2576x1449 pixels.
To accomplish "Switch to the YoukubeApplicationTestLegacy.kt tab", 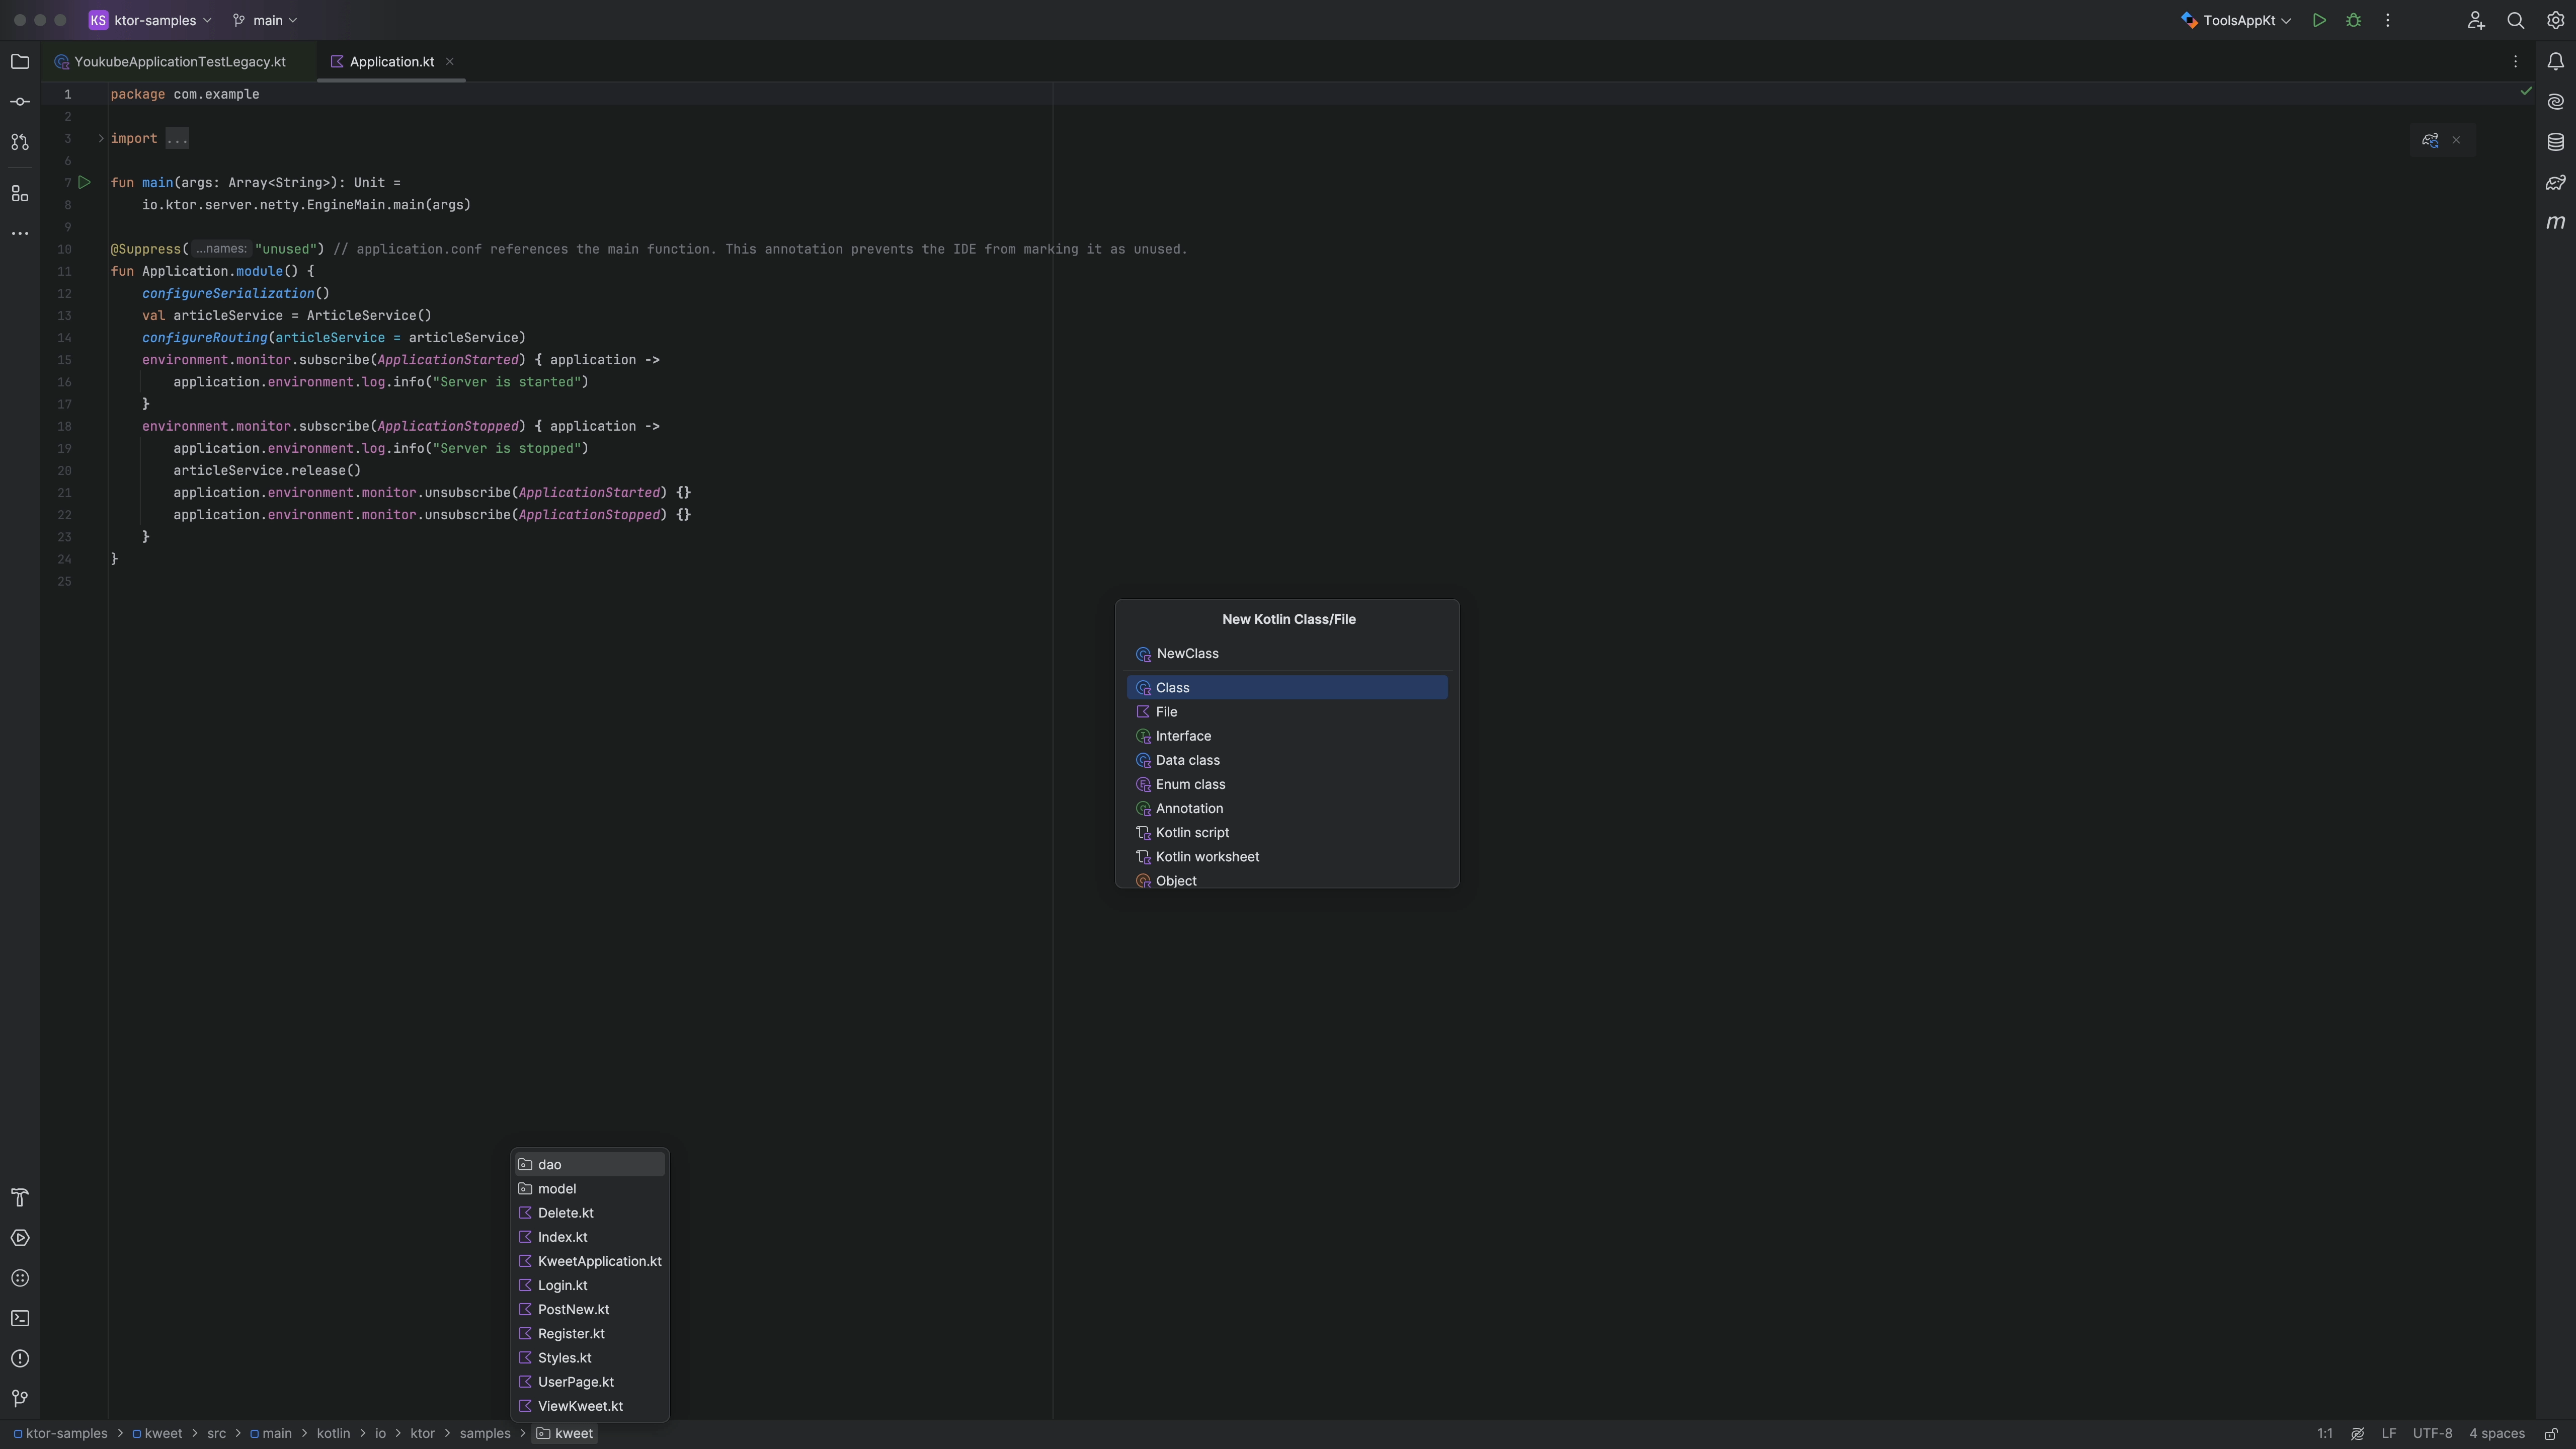I will pyautogui.click(x=181, y=61).
